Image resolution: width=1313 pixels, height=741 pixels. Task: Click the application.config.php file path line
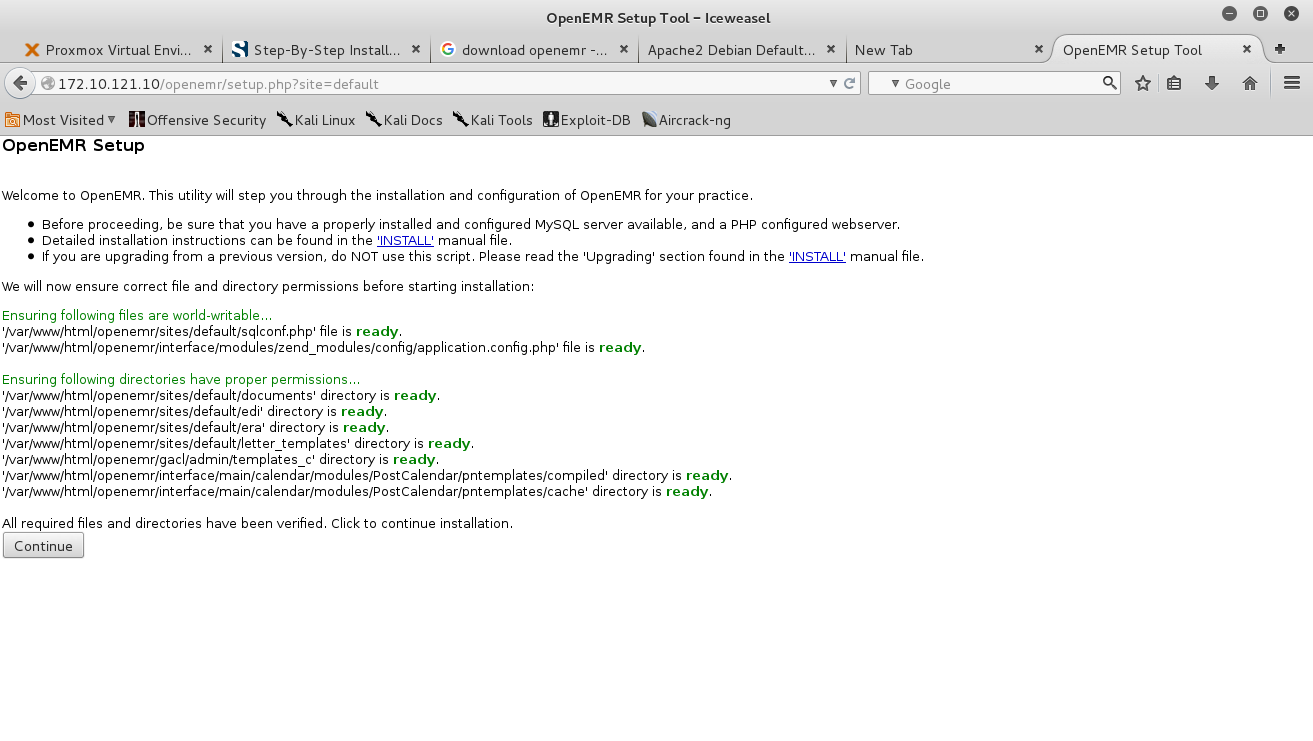(324, 348)
